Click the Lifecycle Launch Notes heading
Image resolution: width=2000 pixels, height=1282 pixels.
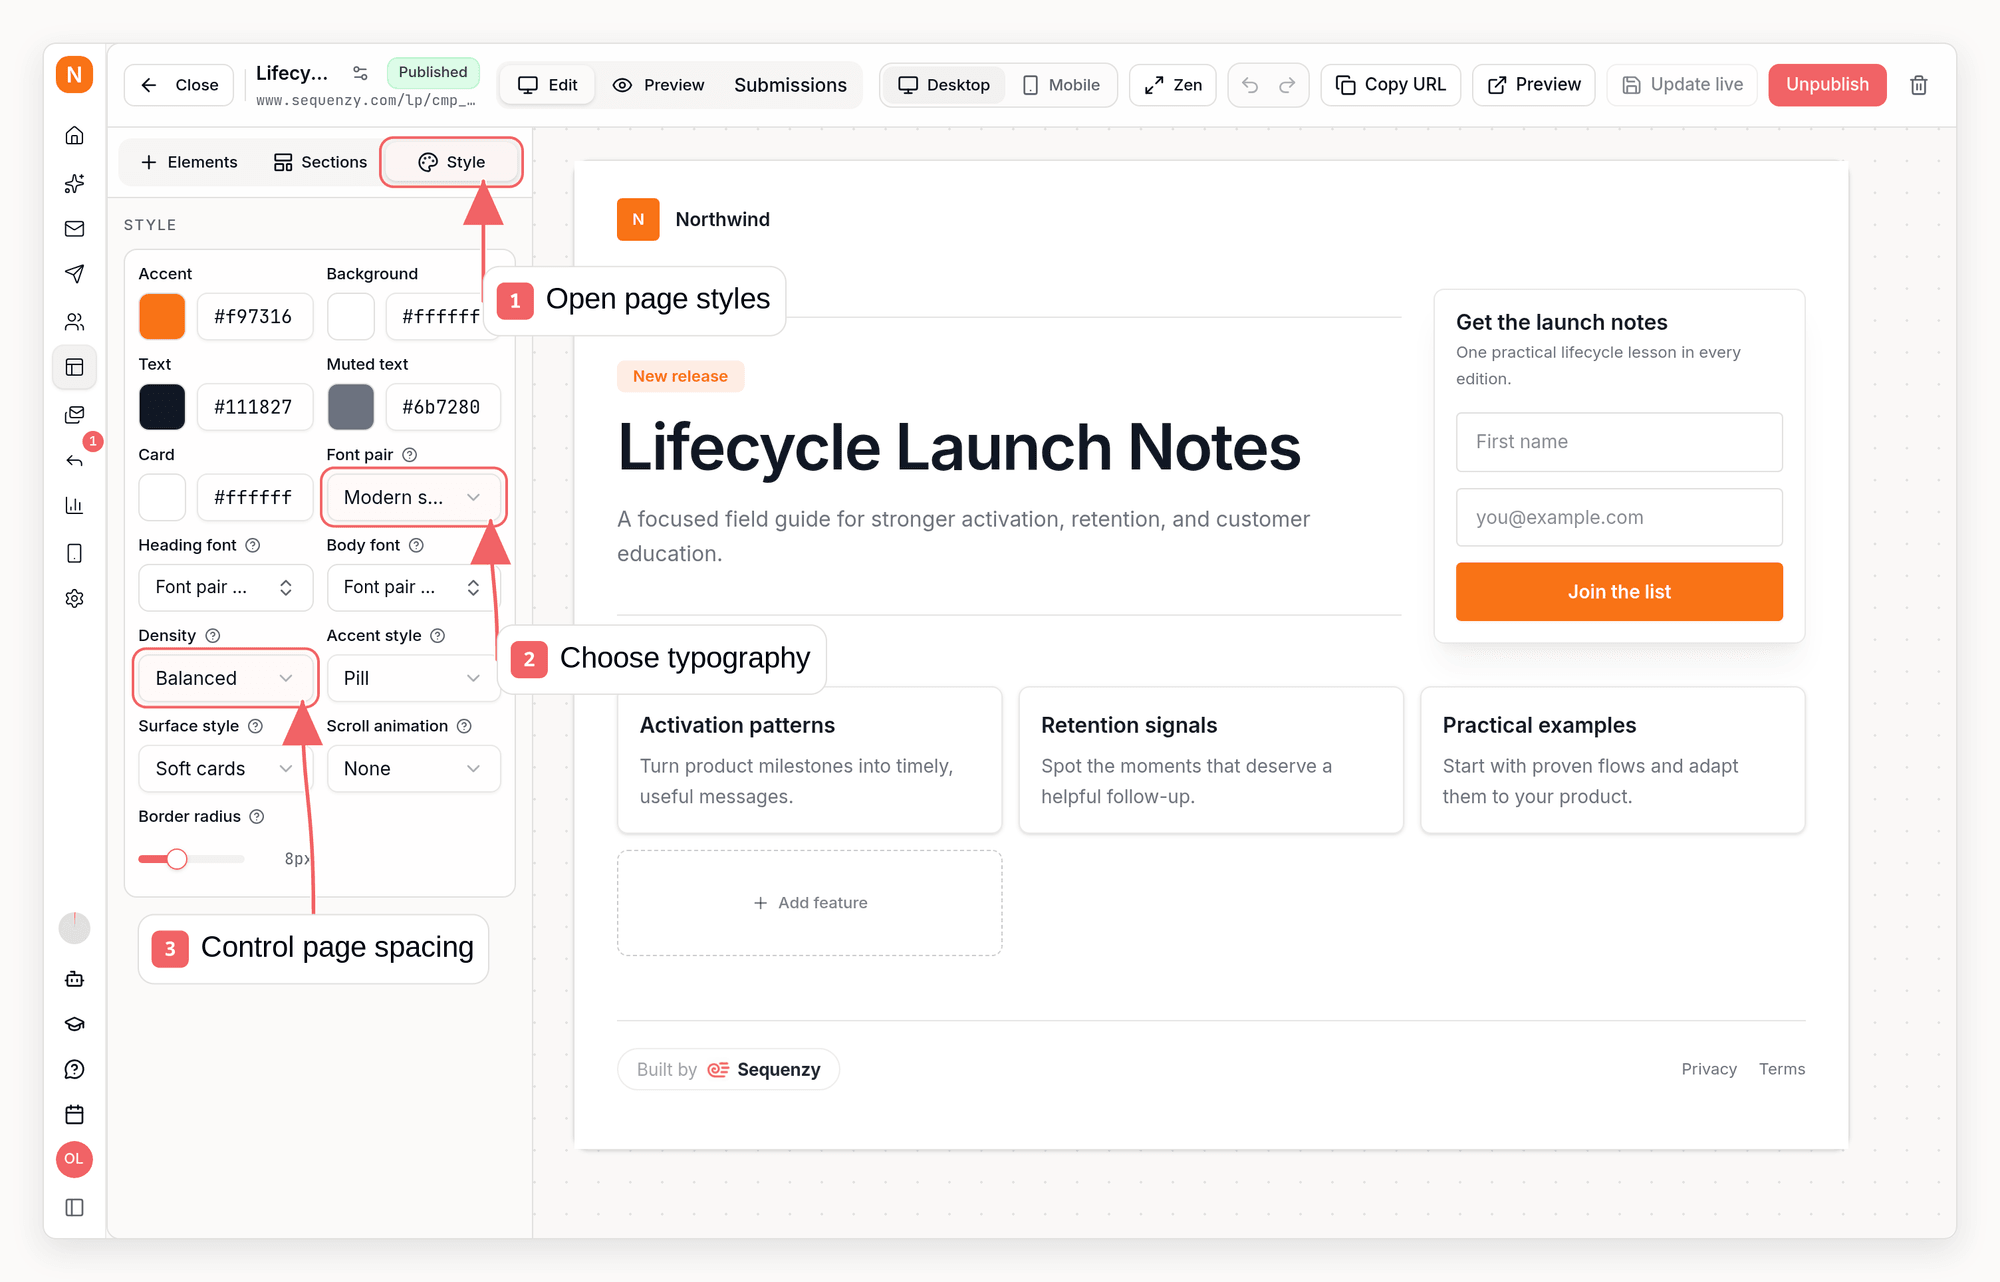coord(959,446)
